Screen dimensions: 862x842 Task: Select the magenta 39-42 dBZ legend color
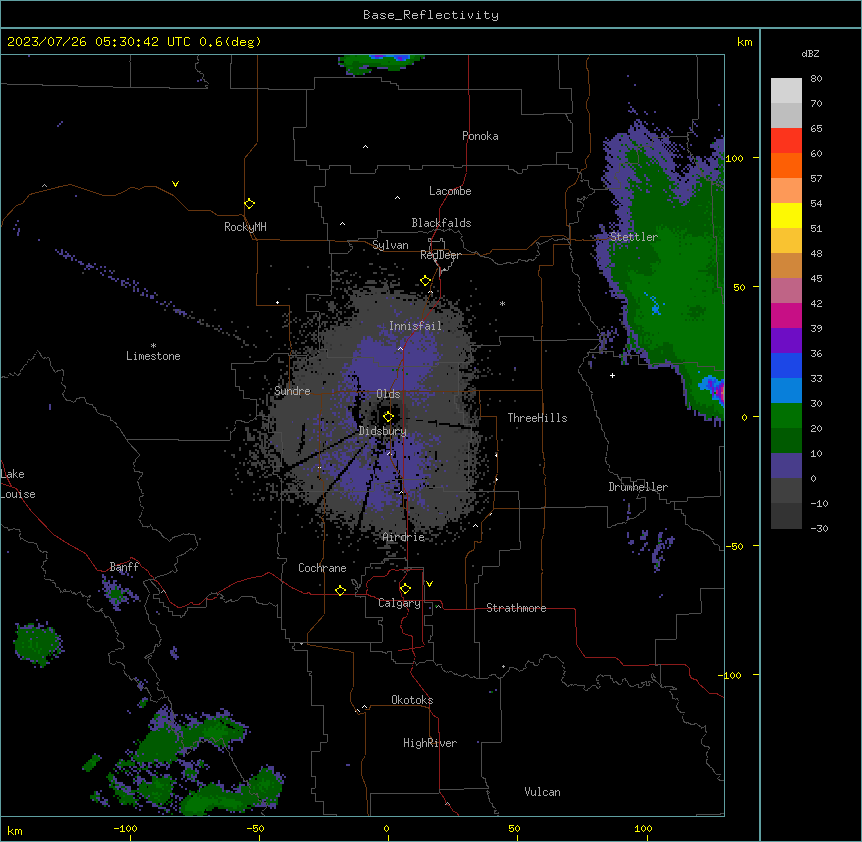pyautogui.click(x=786, y=315)
